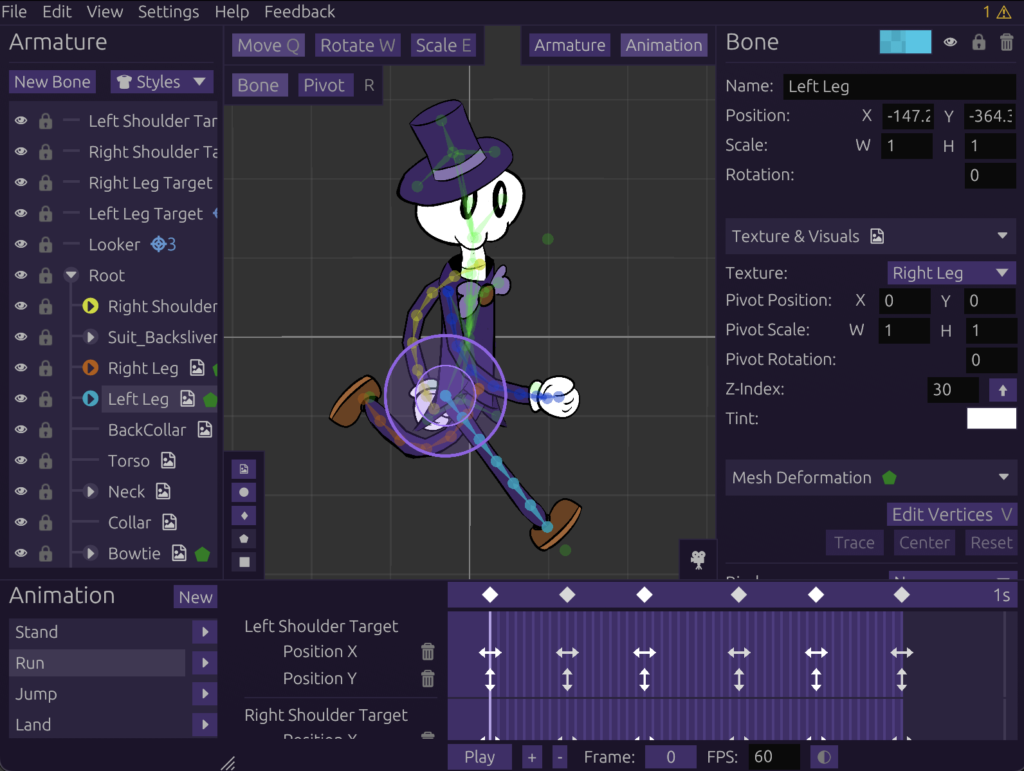
Task: Click green mesh pentagon on Bowtie row
Action: (202, 554)
